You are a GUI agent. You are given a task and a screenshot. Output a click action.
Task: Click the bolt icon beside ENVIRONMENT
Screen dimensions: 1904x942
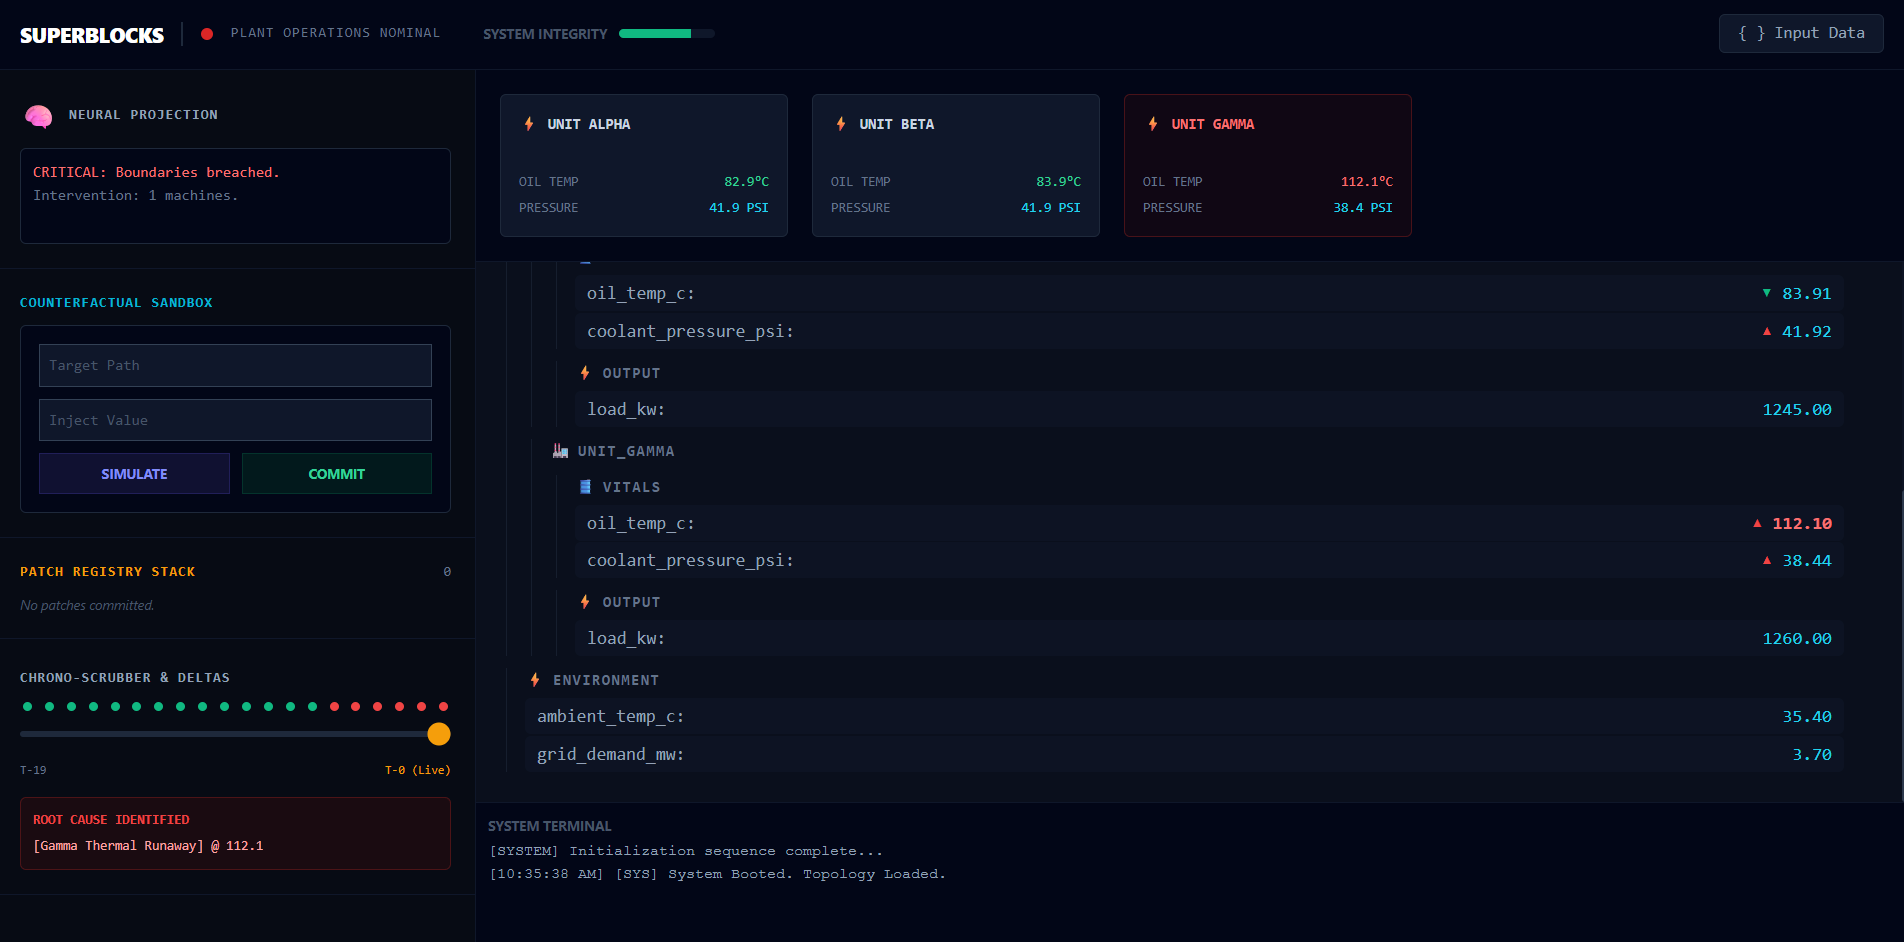(535, 680)
